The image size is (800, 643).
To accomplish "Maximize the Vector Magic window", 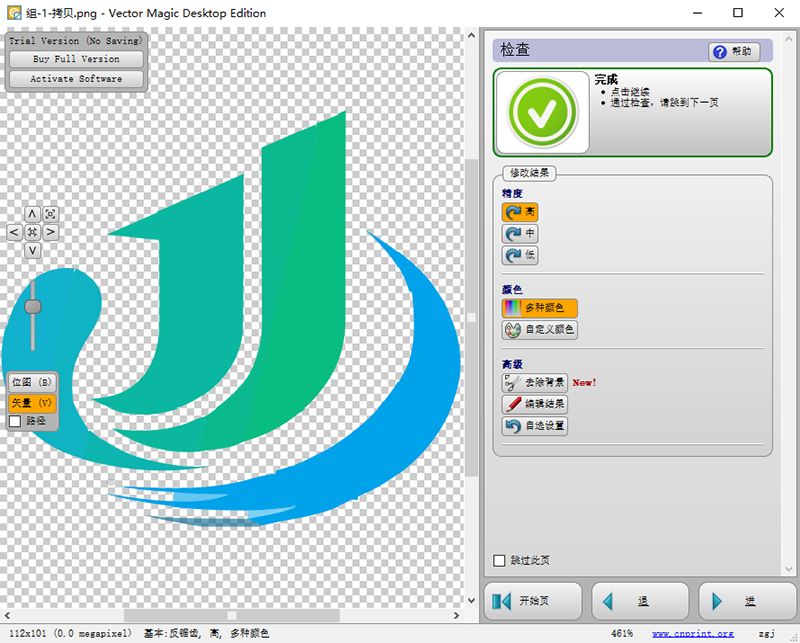I will click(x=738, y=13).
